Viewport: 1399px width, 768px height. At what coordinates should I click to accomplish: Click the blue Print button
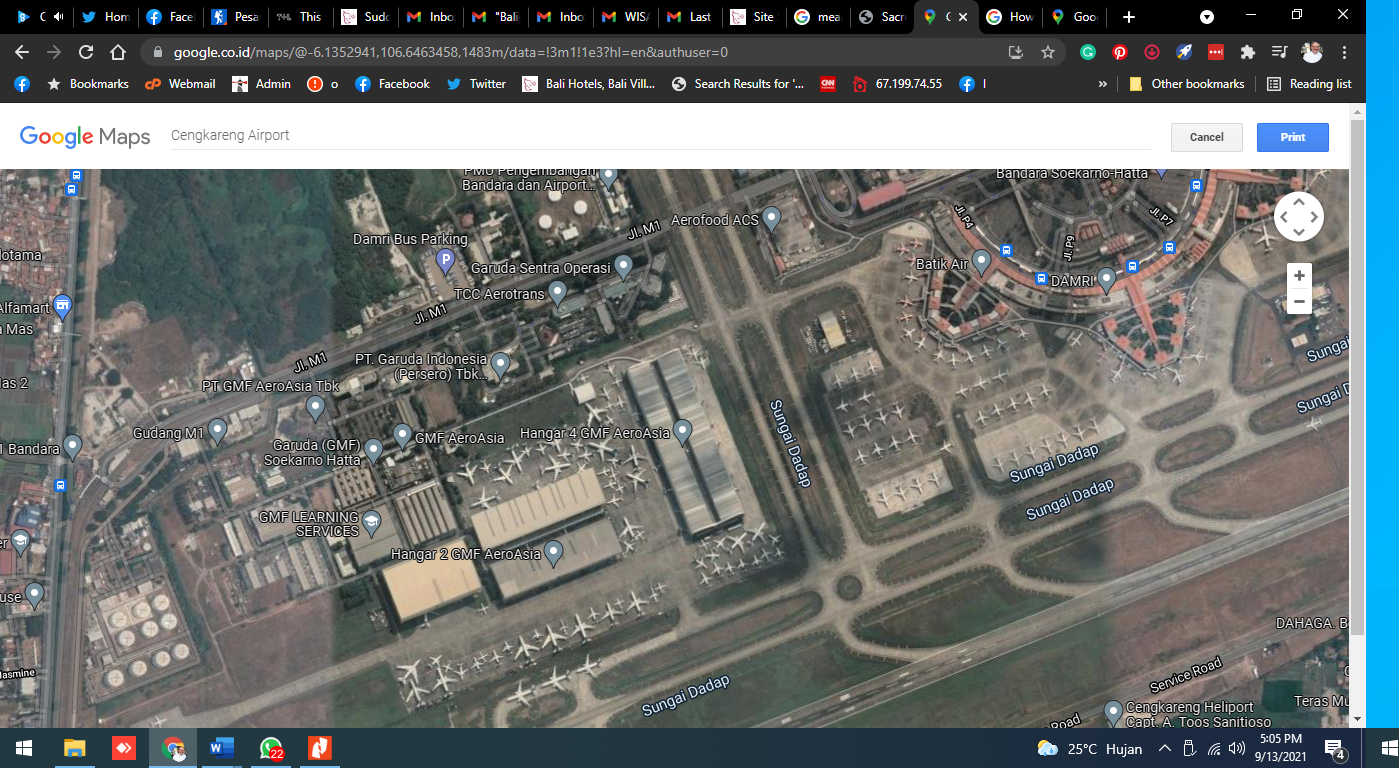(x=1293, y=137)
